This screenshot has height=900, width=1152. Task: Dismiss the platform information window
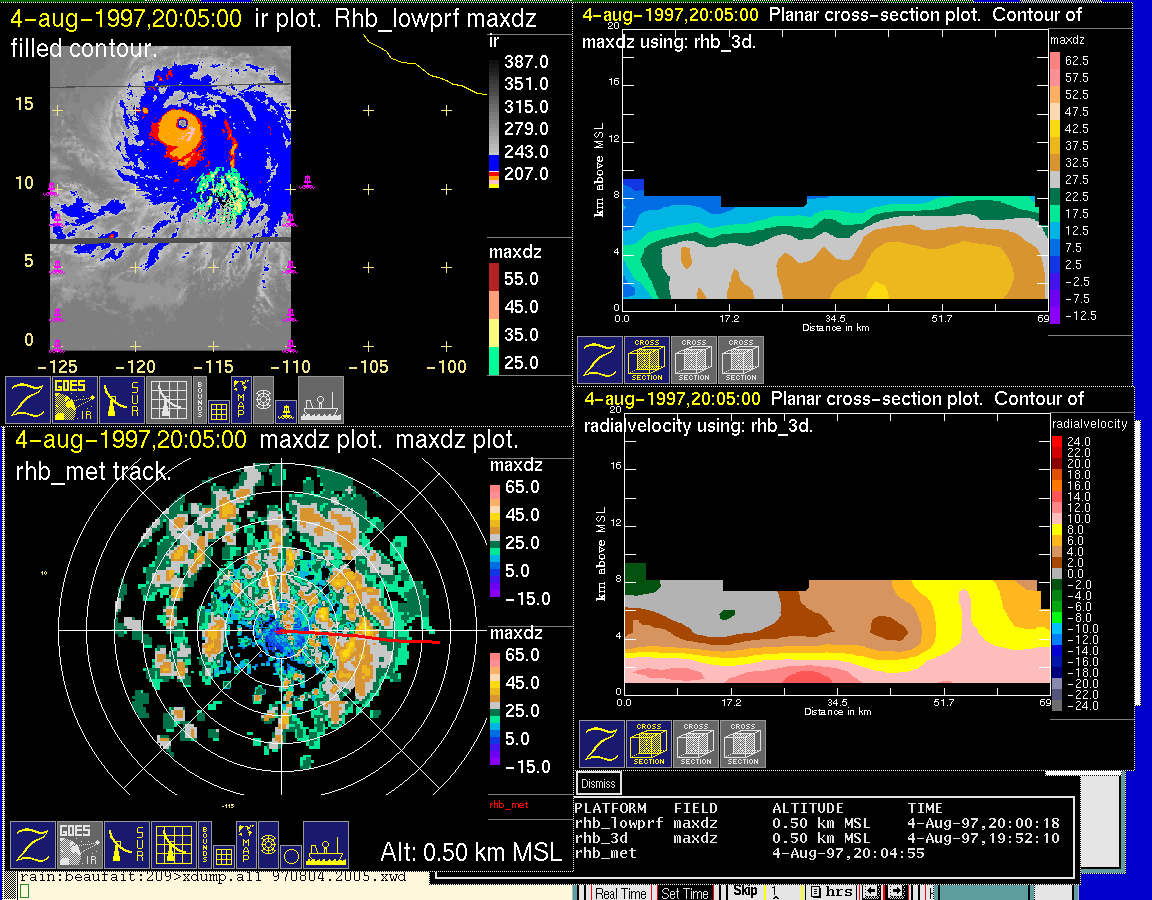coord(598,783)
